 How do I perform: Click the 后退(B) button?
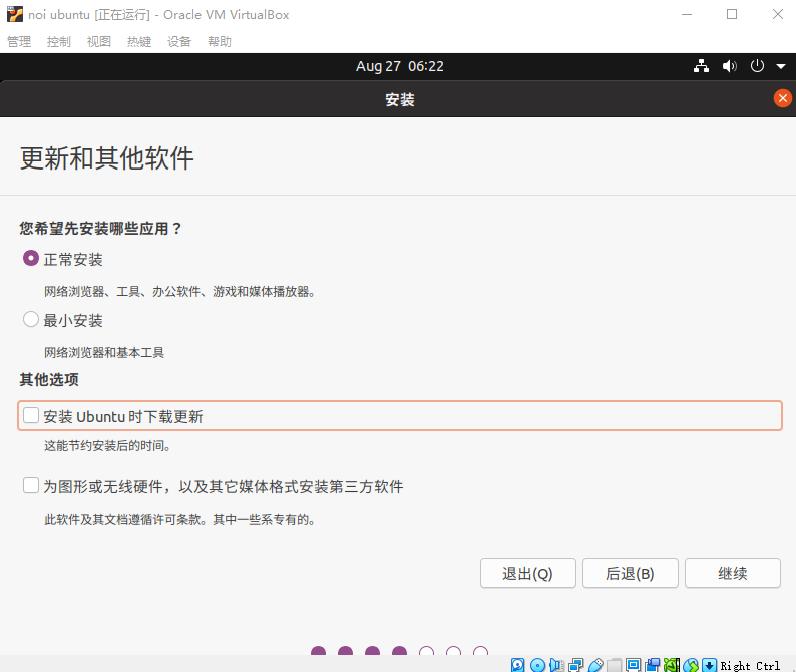(x=630, y=573)
